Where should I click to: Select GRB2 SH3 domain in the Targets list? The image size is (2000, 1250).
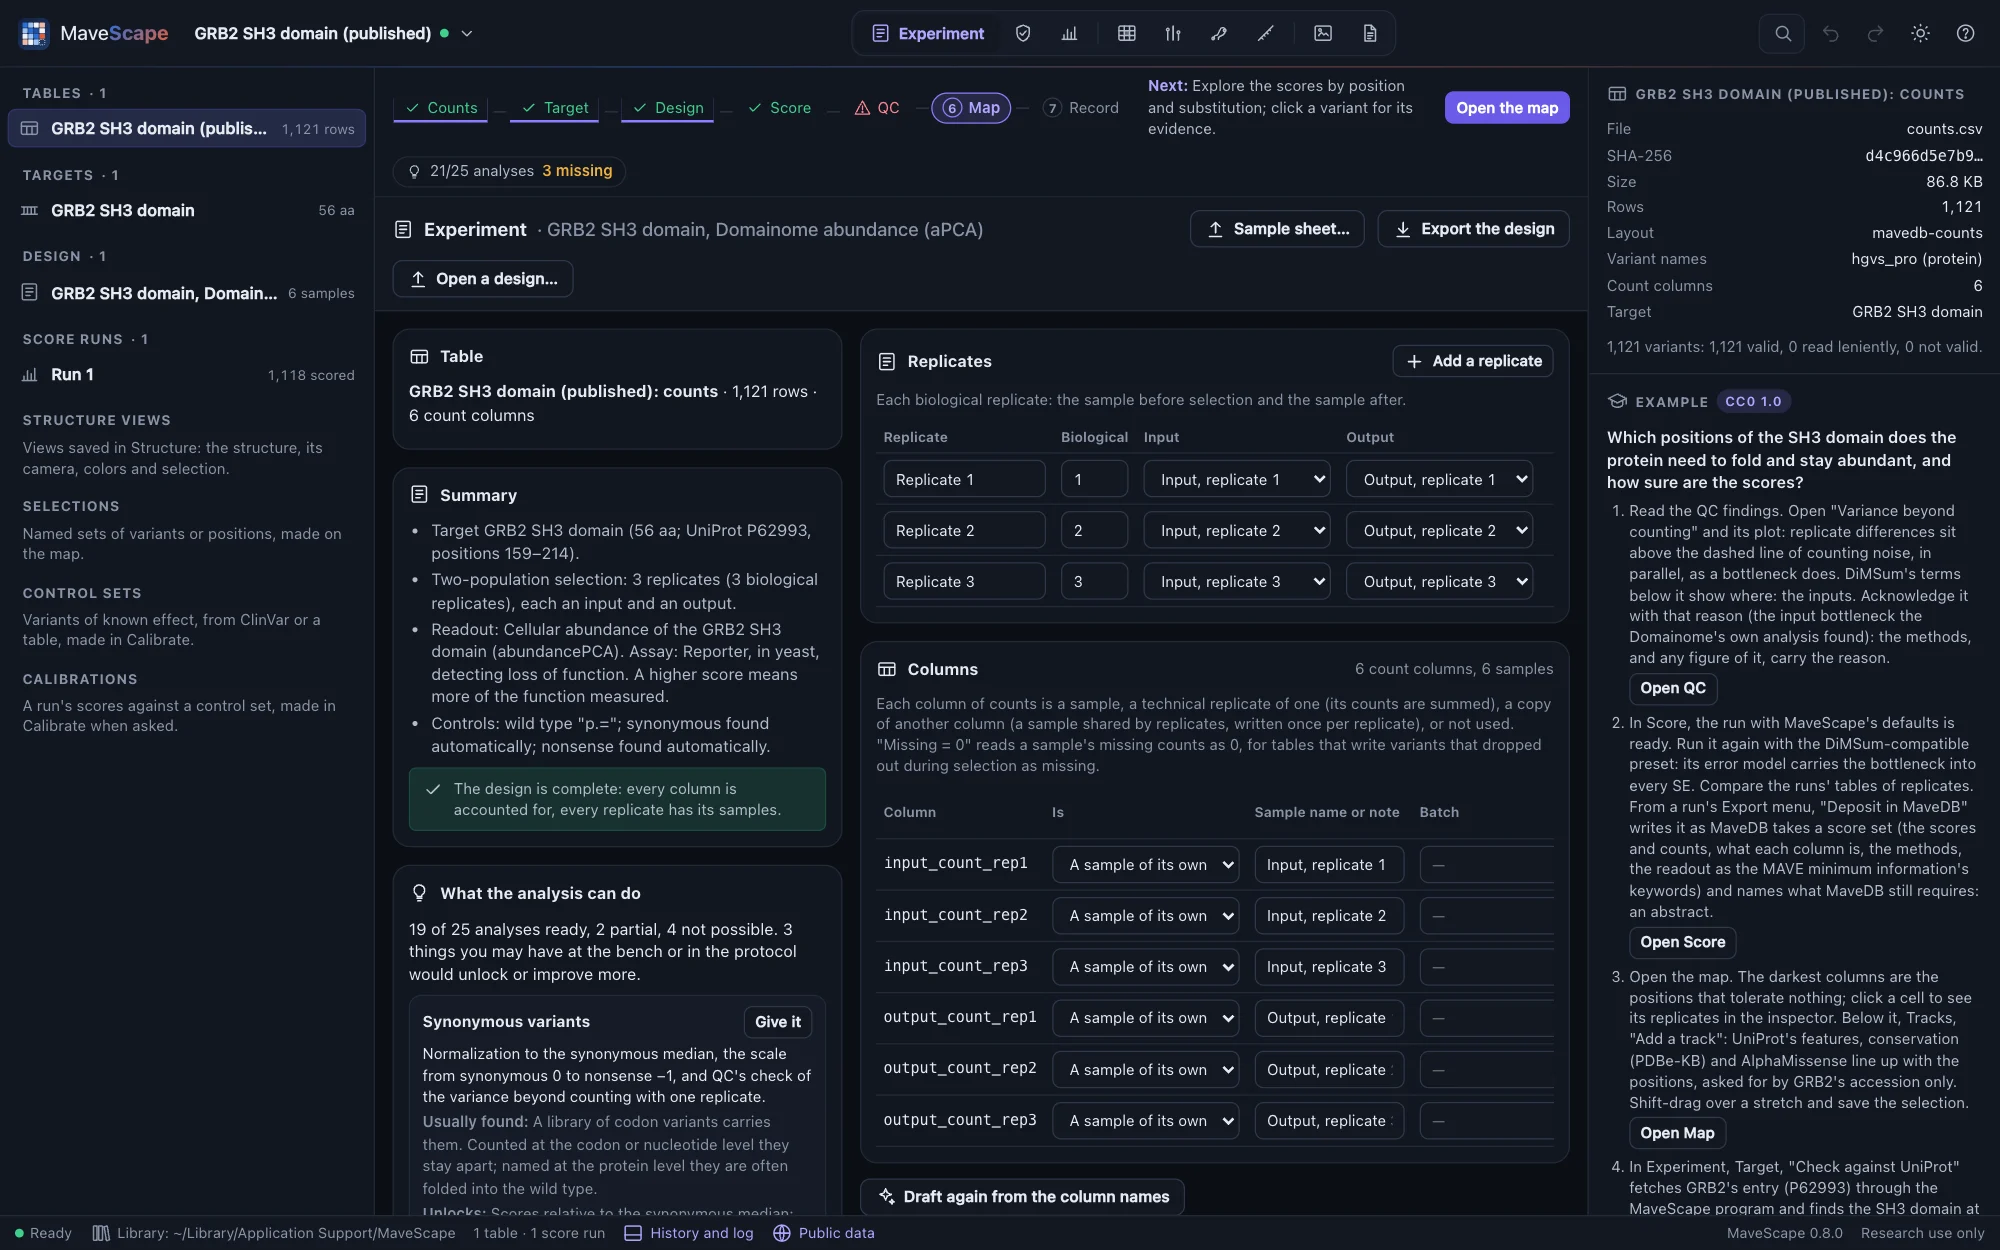[x=187, y=210]
